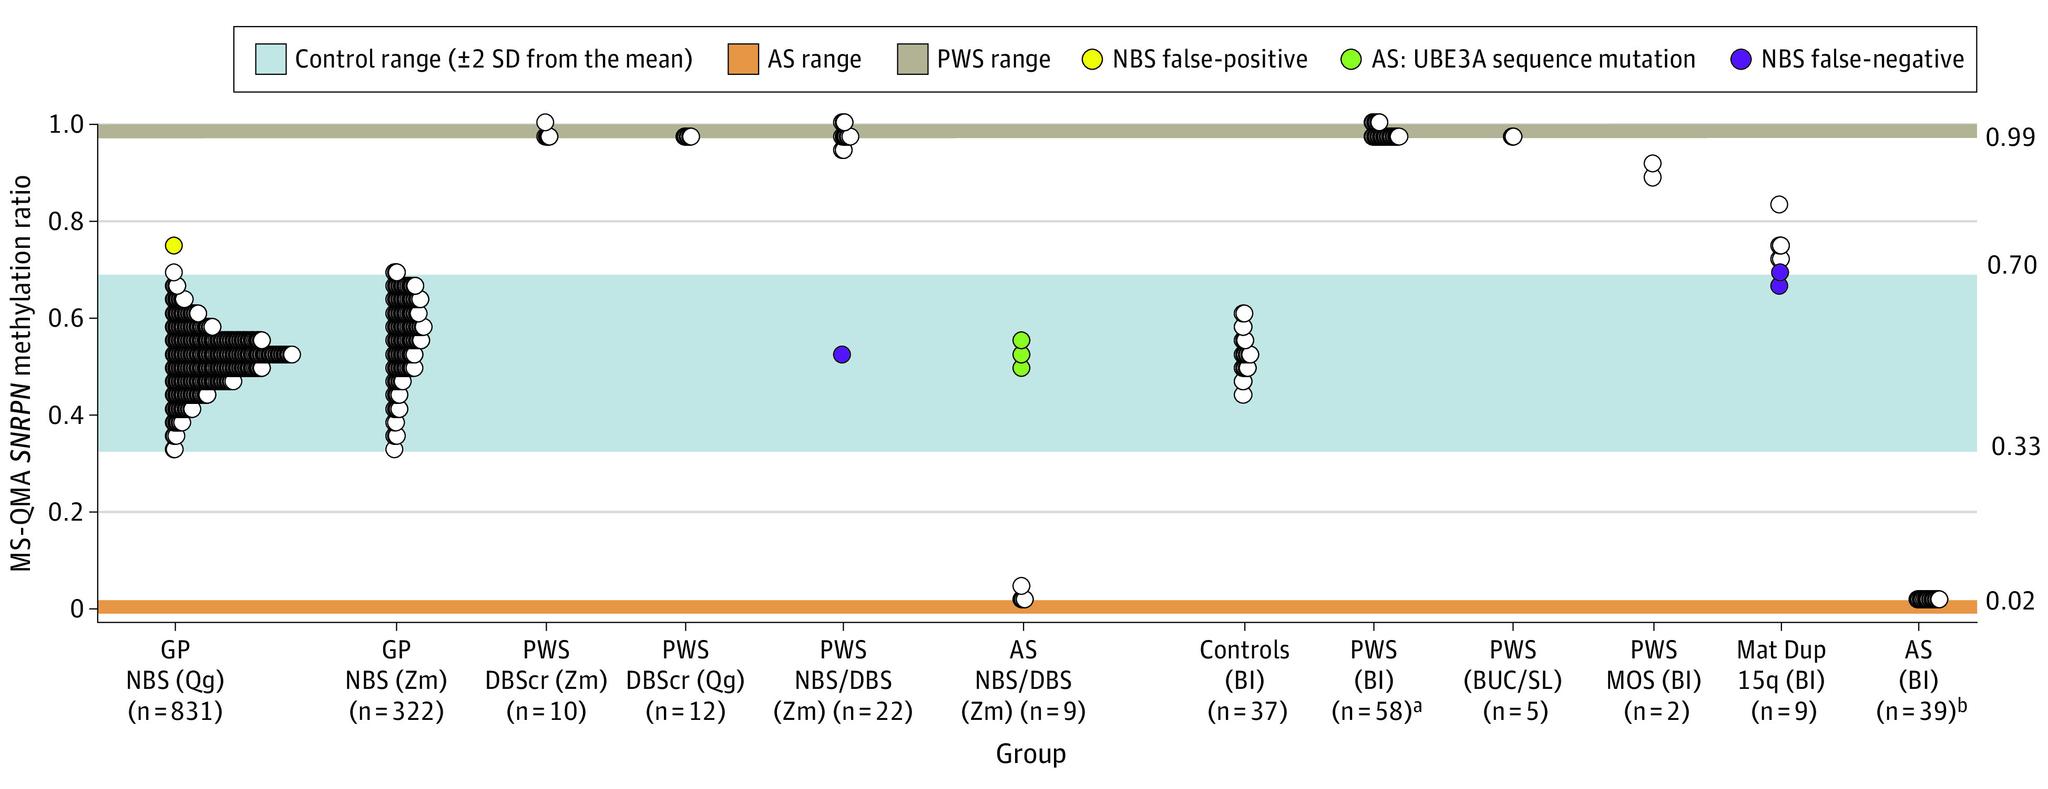
Task: Click the purple NBS false-negative legend marker
Action: [x=1743, y=59]
